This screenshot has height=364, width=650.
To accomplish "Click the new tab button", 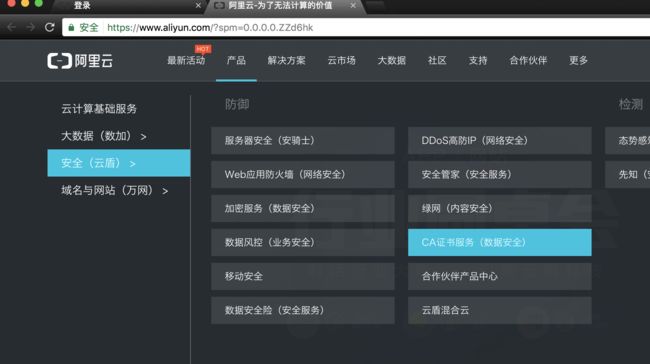I will click(375, 5).
